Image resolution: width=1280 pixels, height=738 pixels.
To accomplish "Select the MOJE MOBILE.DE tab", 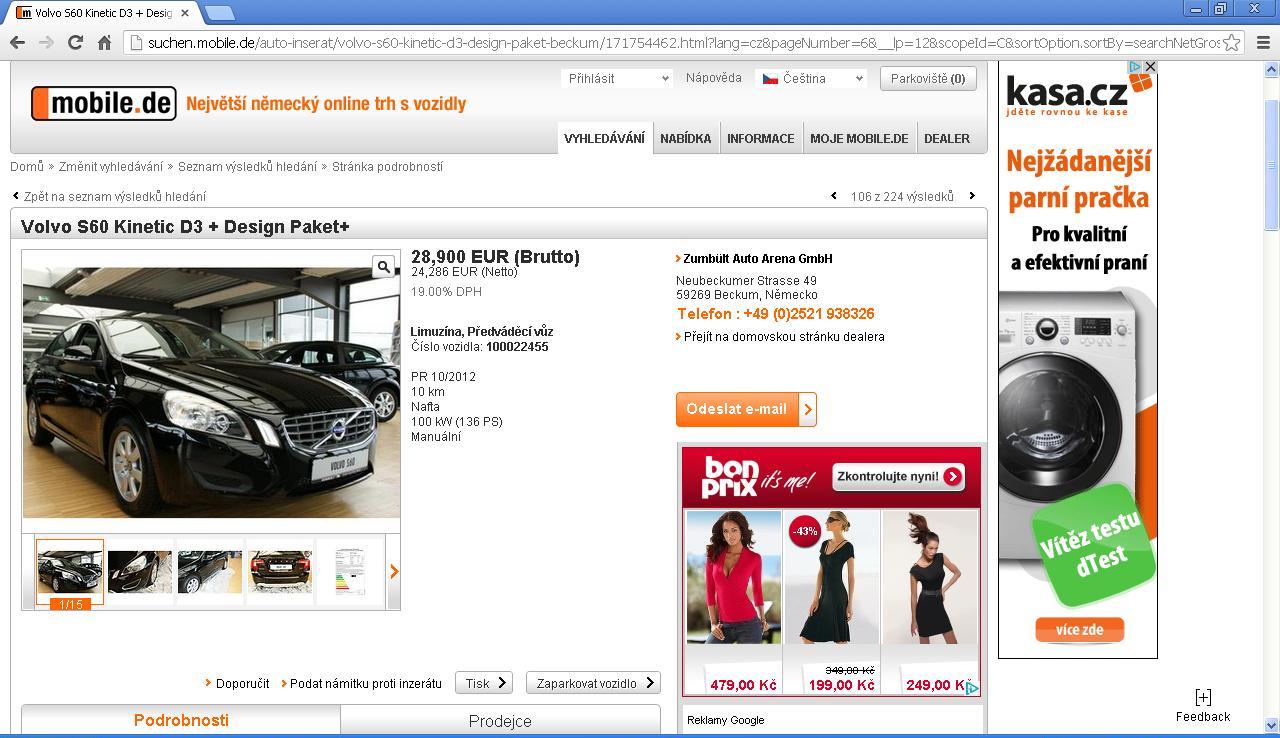I will [x=859, y=138].
